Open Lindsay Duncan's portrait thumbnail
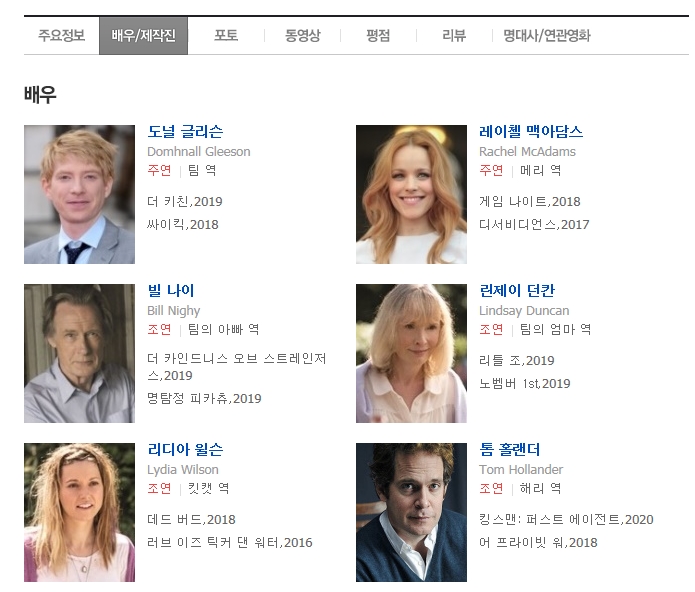The height and width of the screenshot is (592, 695). (x=411, y=353)
